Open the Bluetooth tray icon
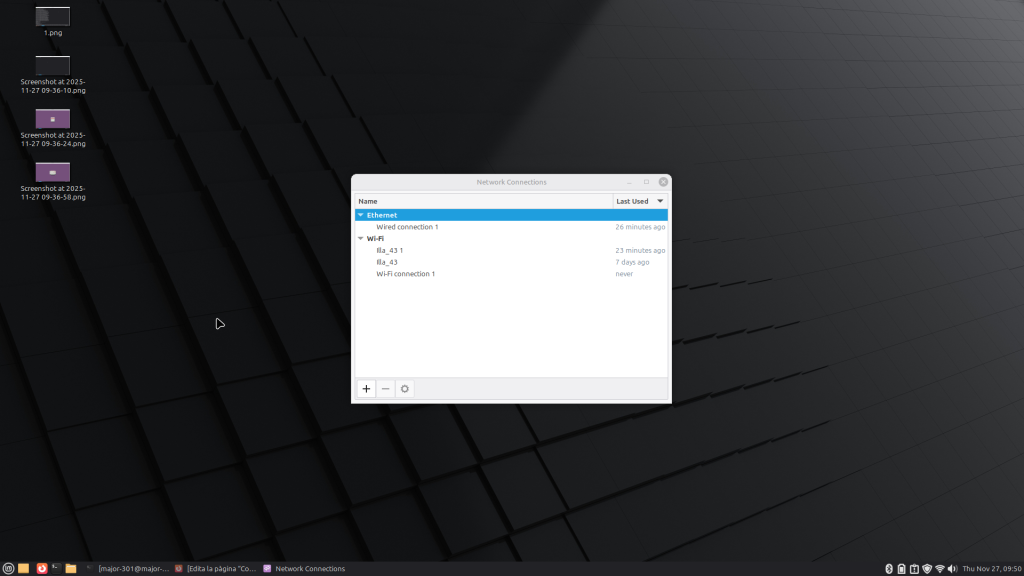1024x576 pixels. coord(889,568)
